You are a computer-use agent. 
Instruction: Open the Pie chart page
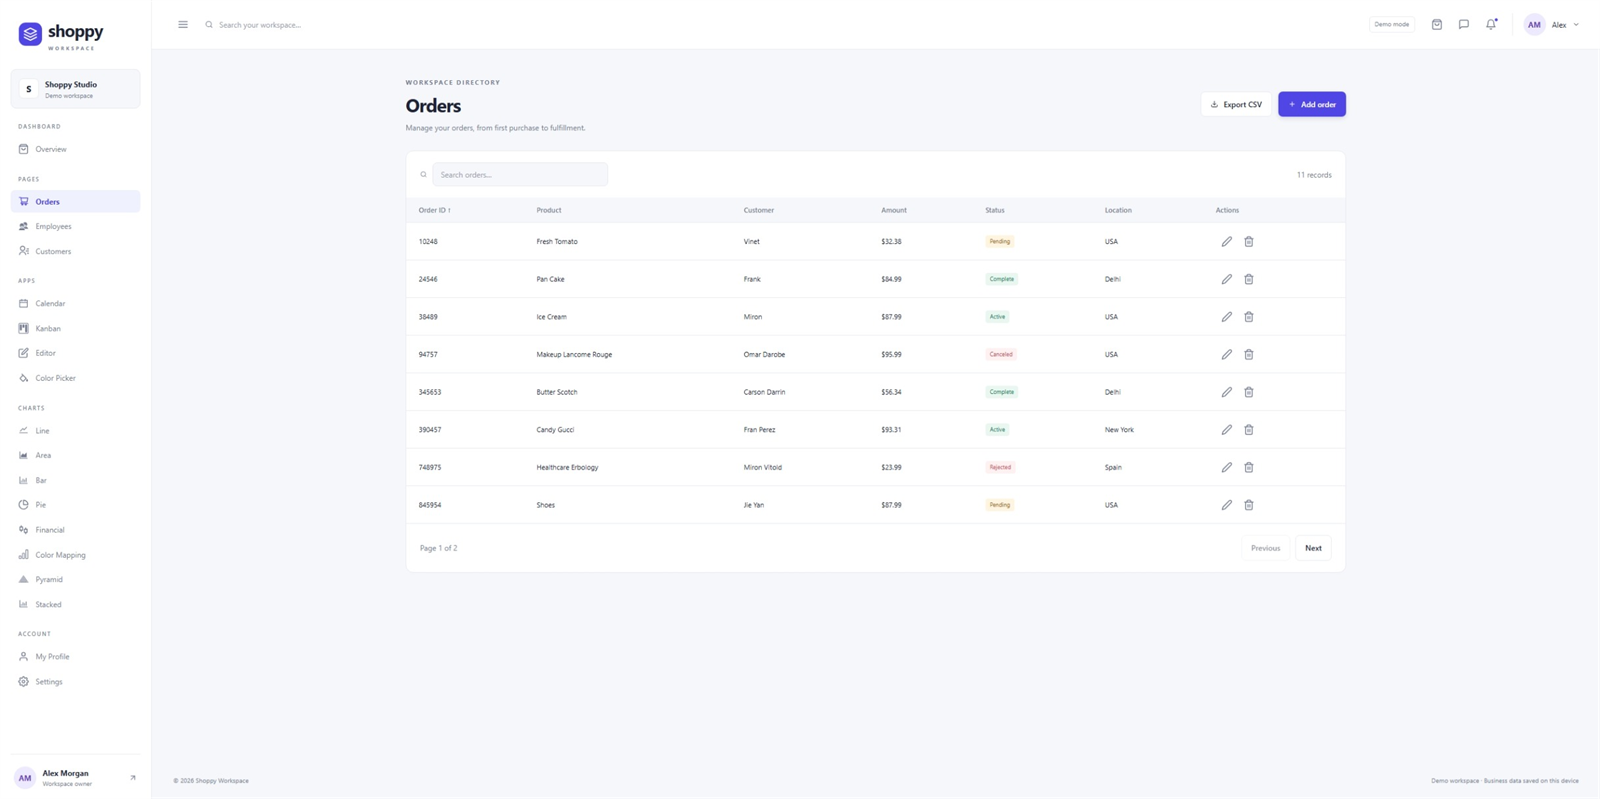click(75, 505)
